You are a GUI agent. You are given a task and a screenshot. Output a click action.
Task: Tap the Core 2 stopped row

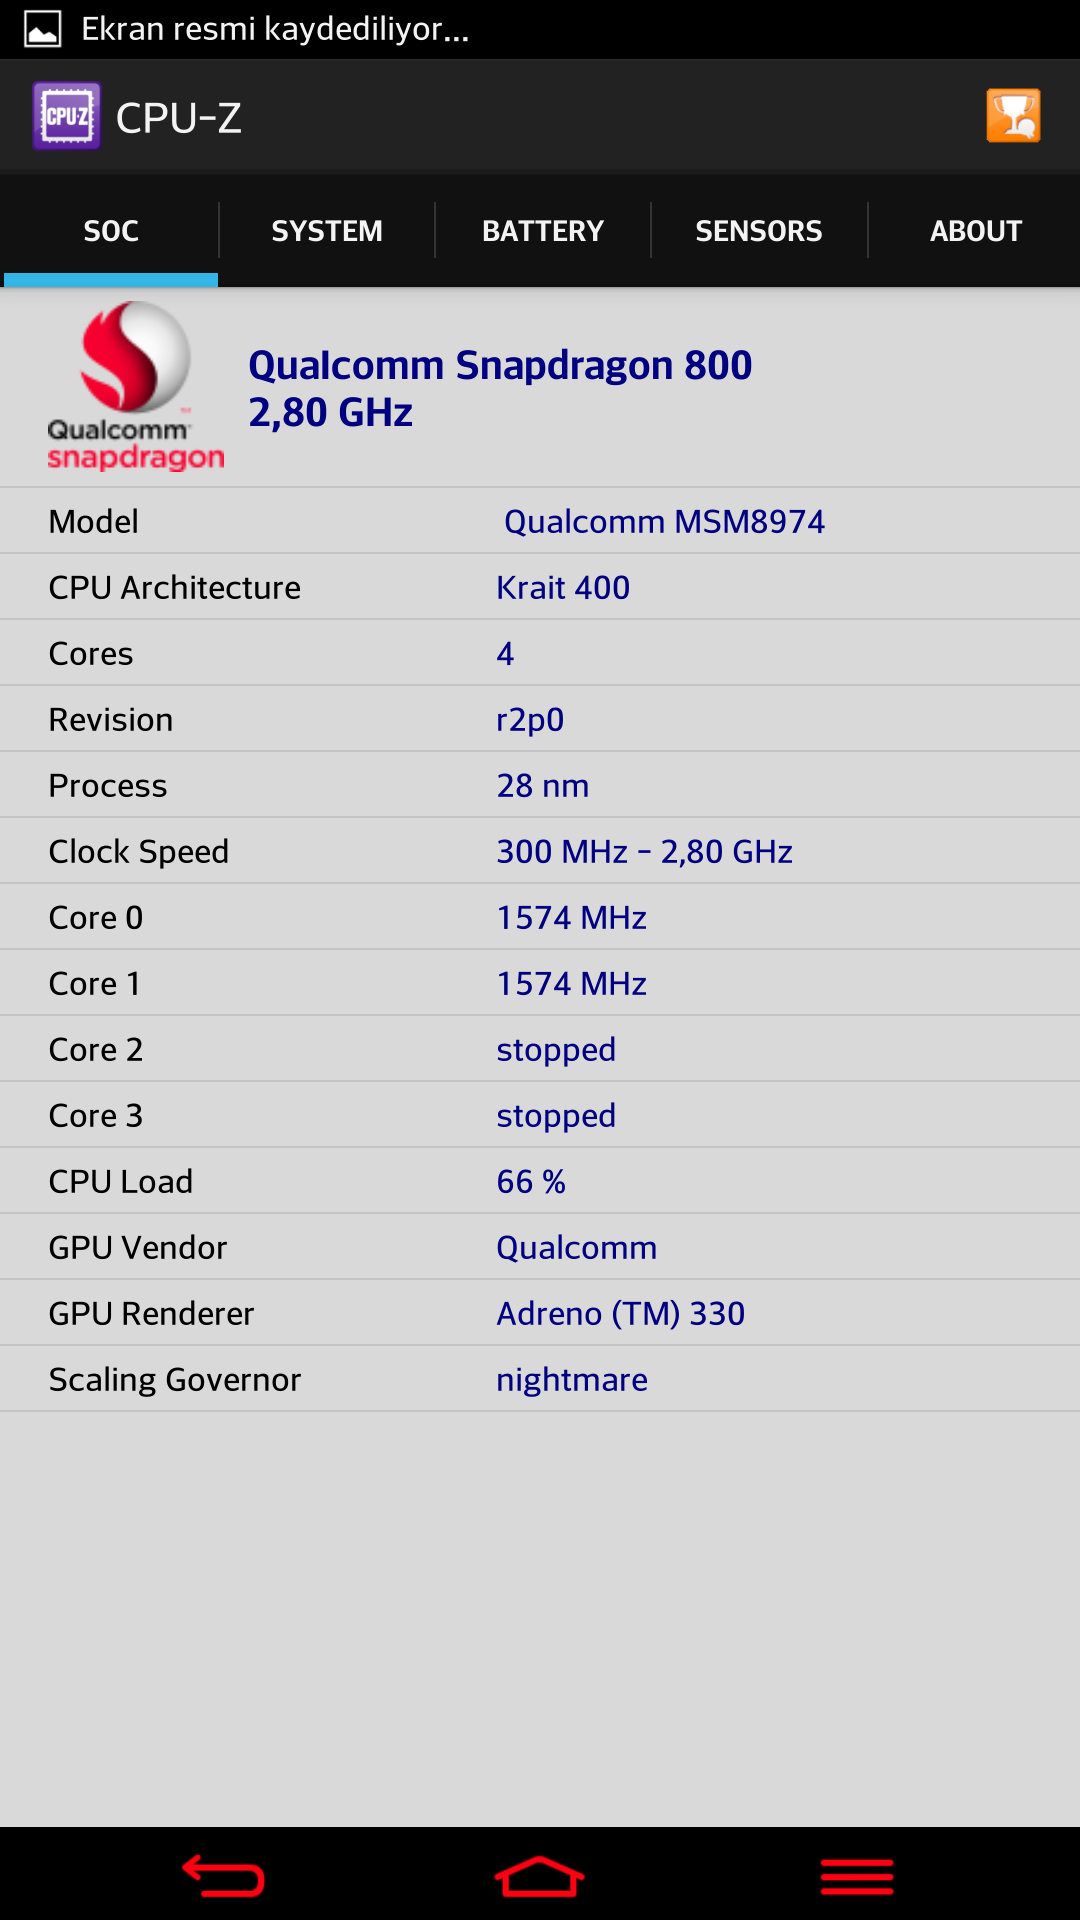point(540,1049)
